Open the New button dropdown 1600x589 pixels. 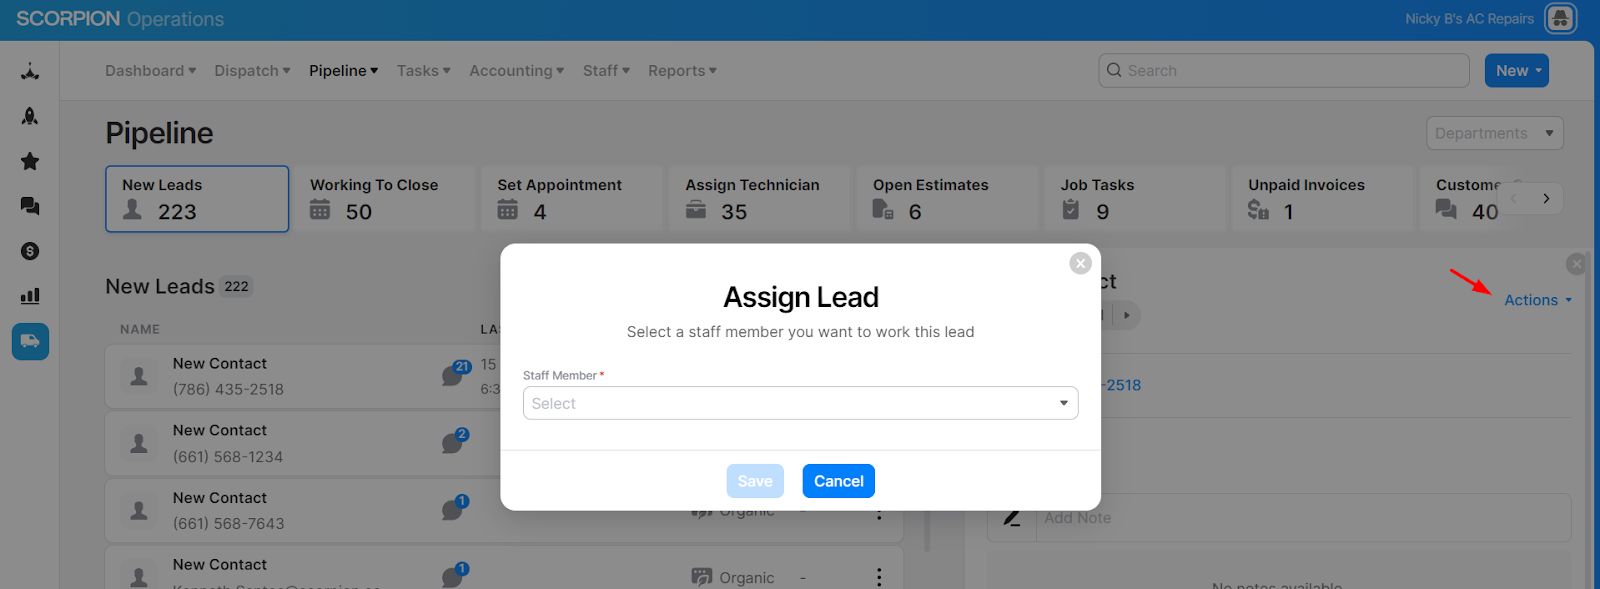coord(1516,70)
